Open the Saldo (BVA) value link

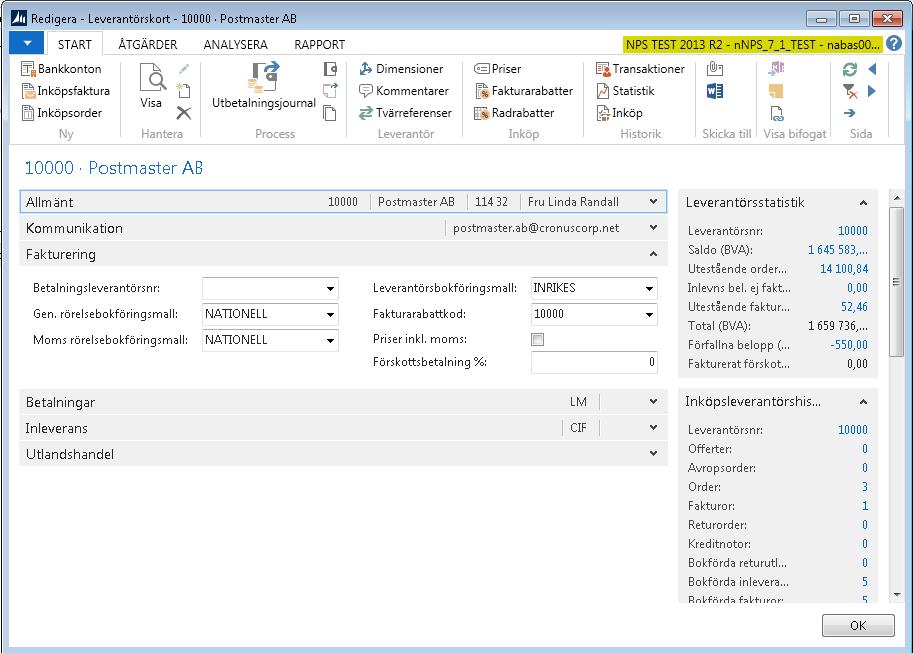coord(837,250)
